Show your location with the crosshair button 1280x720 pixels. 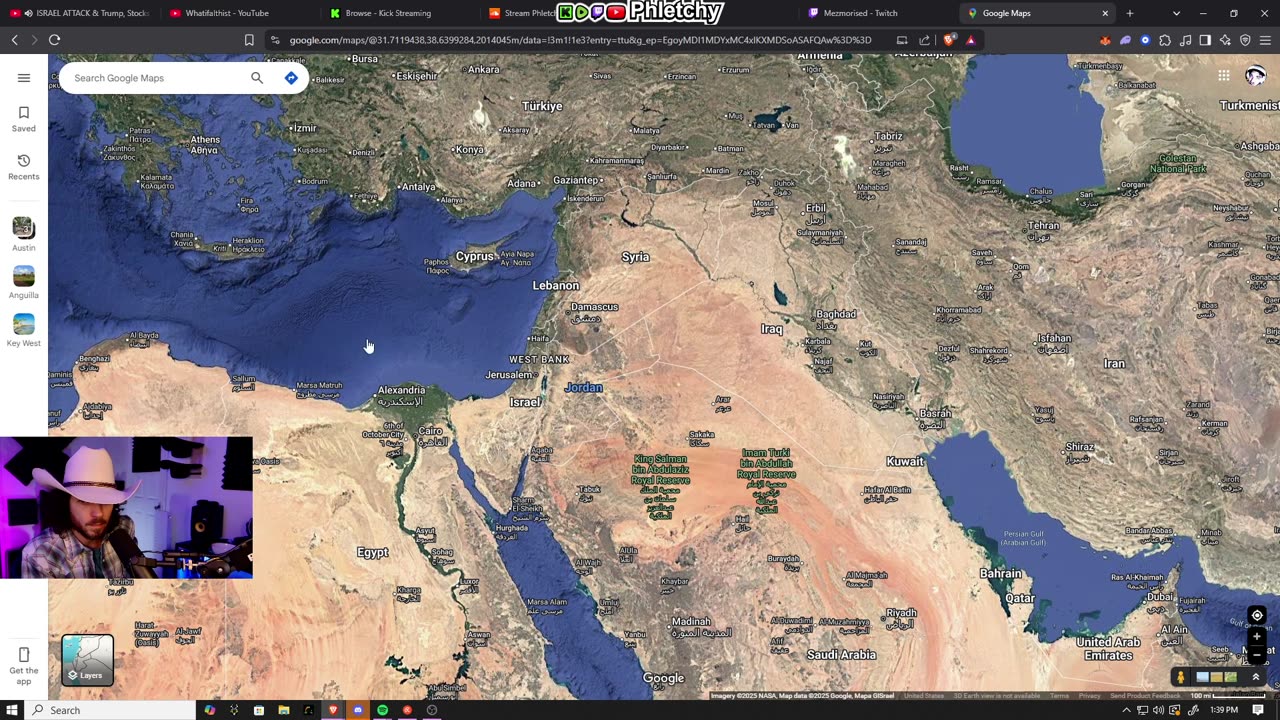tap(1257, 615)
